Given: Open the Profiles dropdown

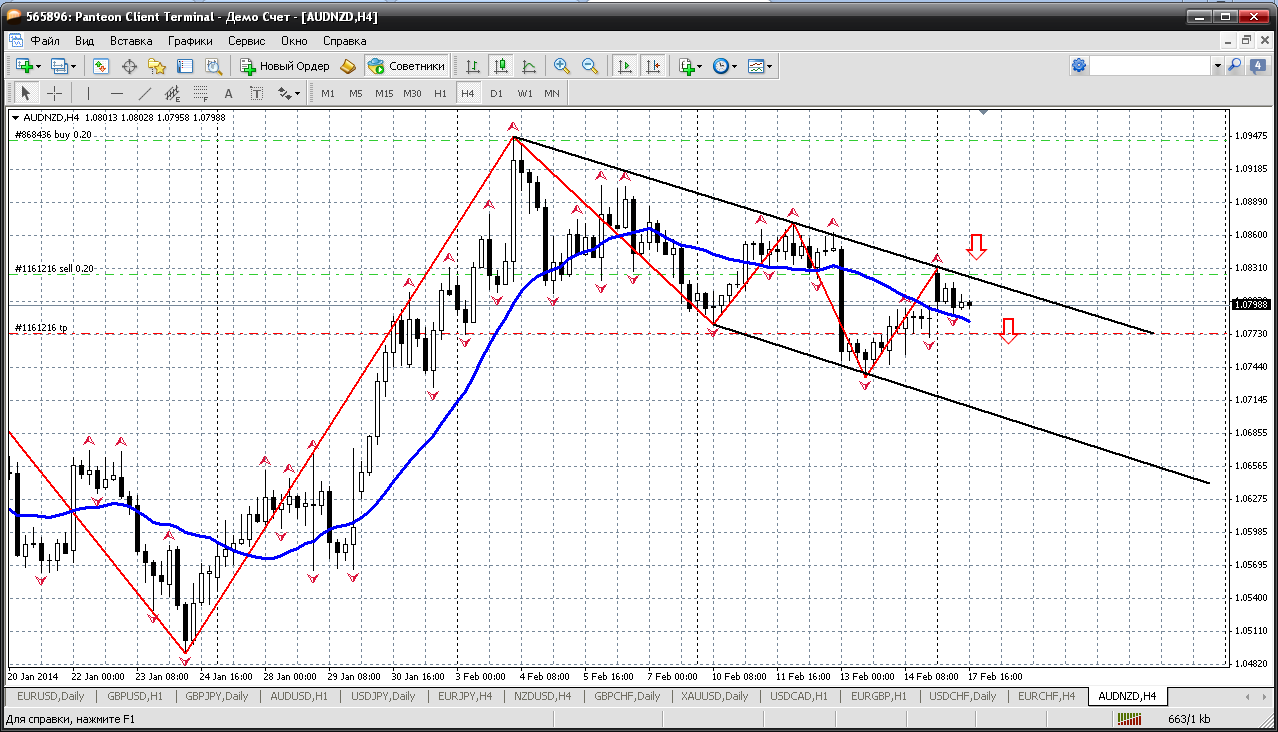Looking at the screenshot, I should coord(64,66).
